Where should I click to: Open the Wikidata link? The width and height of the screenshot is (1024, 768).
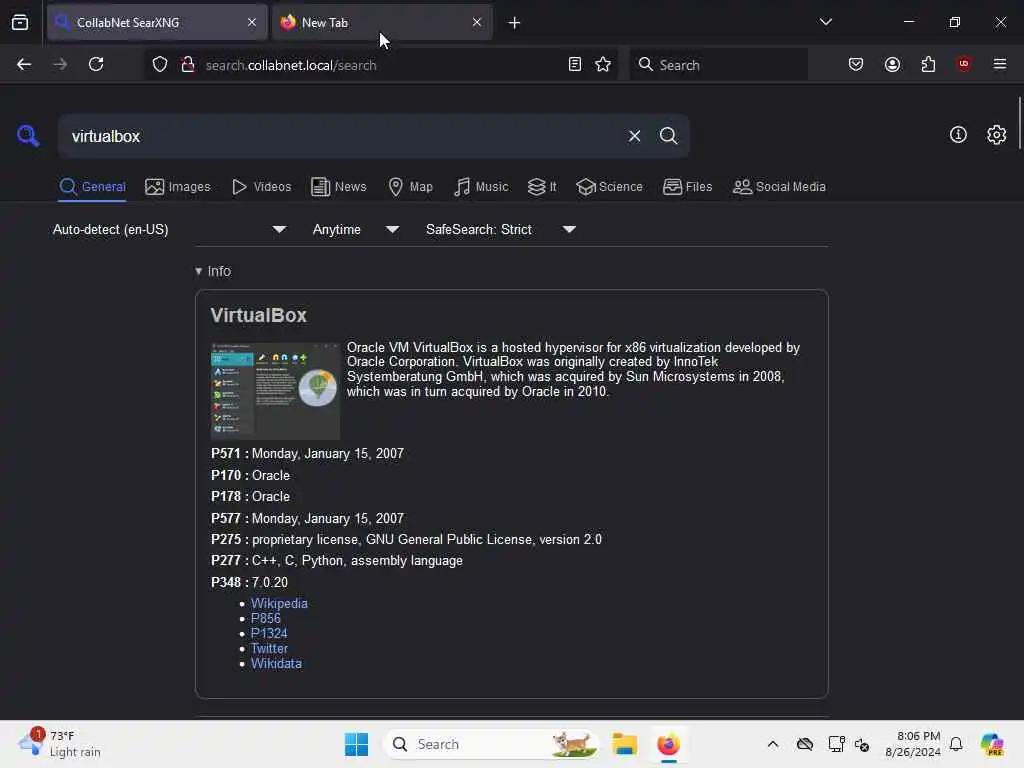tap(276, 664)
